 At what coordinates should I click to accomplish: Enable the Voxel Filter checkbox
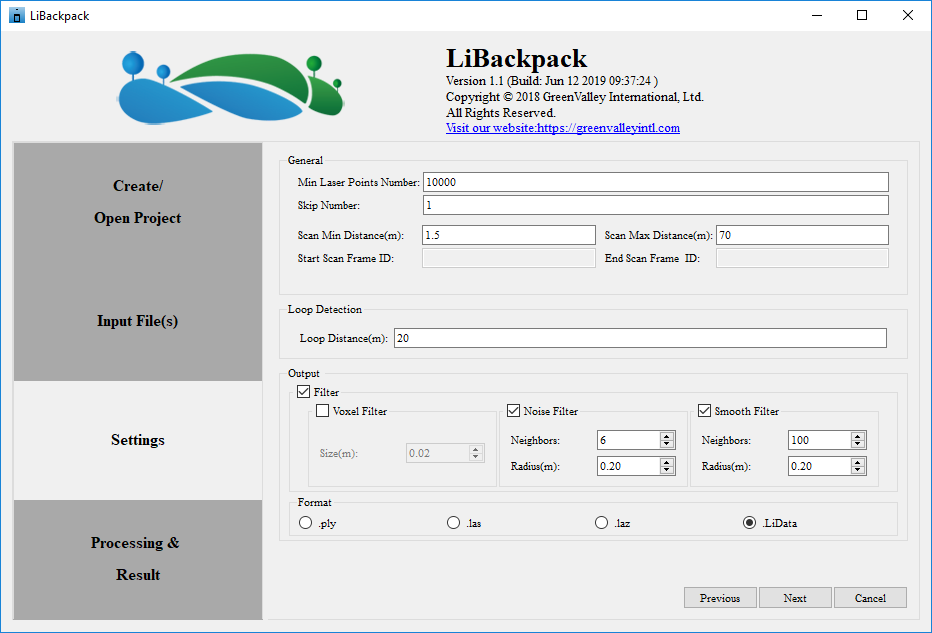click(x=323, y=411)
